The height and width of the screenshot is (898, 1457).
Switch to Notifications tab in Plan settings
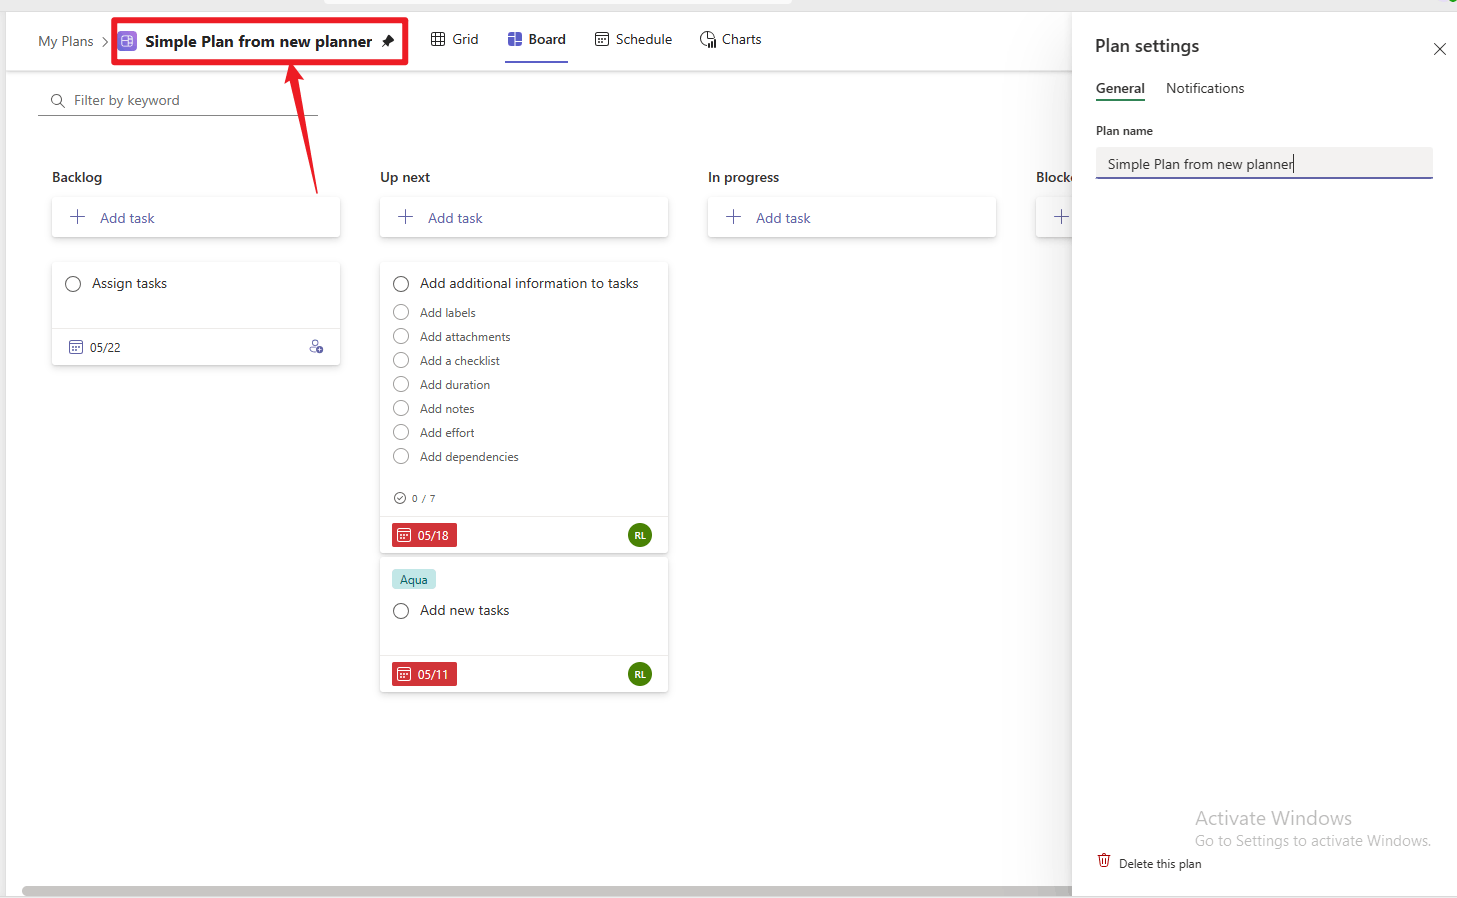point(1205,88)
